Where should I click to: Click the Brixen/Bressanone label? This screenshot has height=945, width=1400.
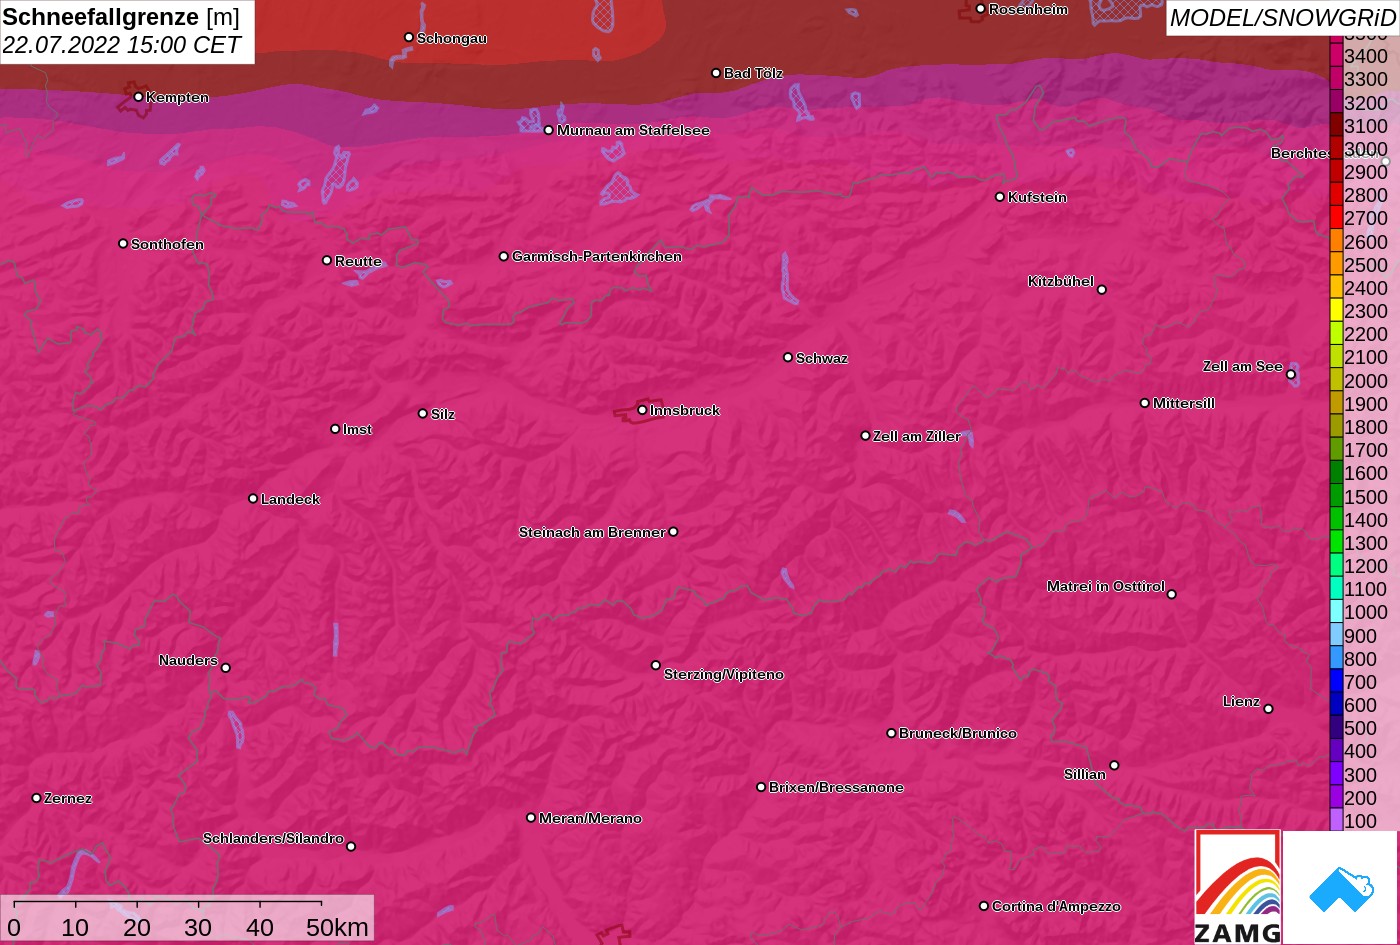tap(836, 787)
